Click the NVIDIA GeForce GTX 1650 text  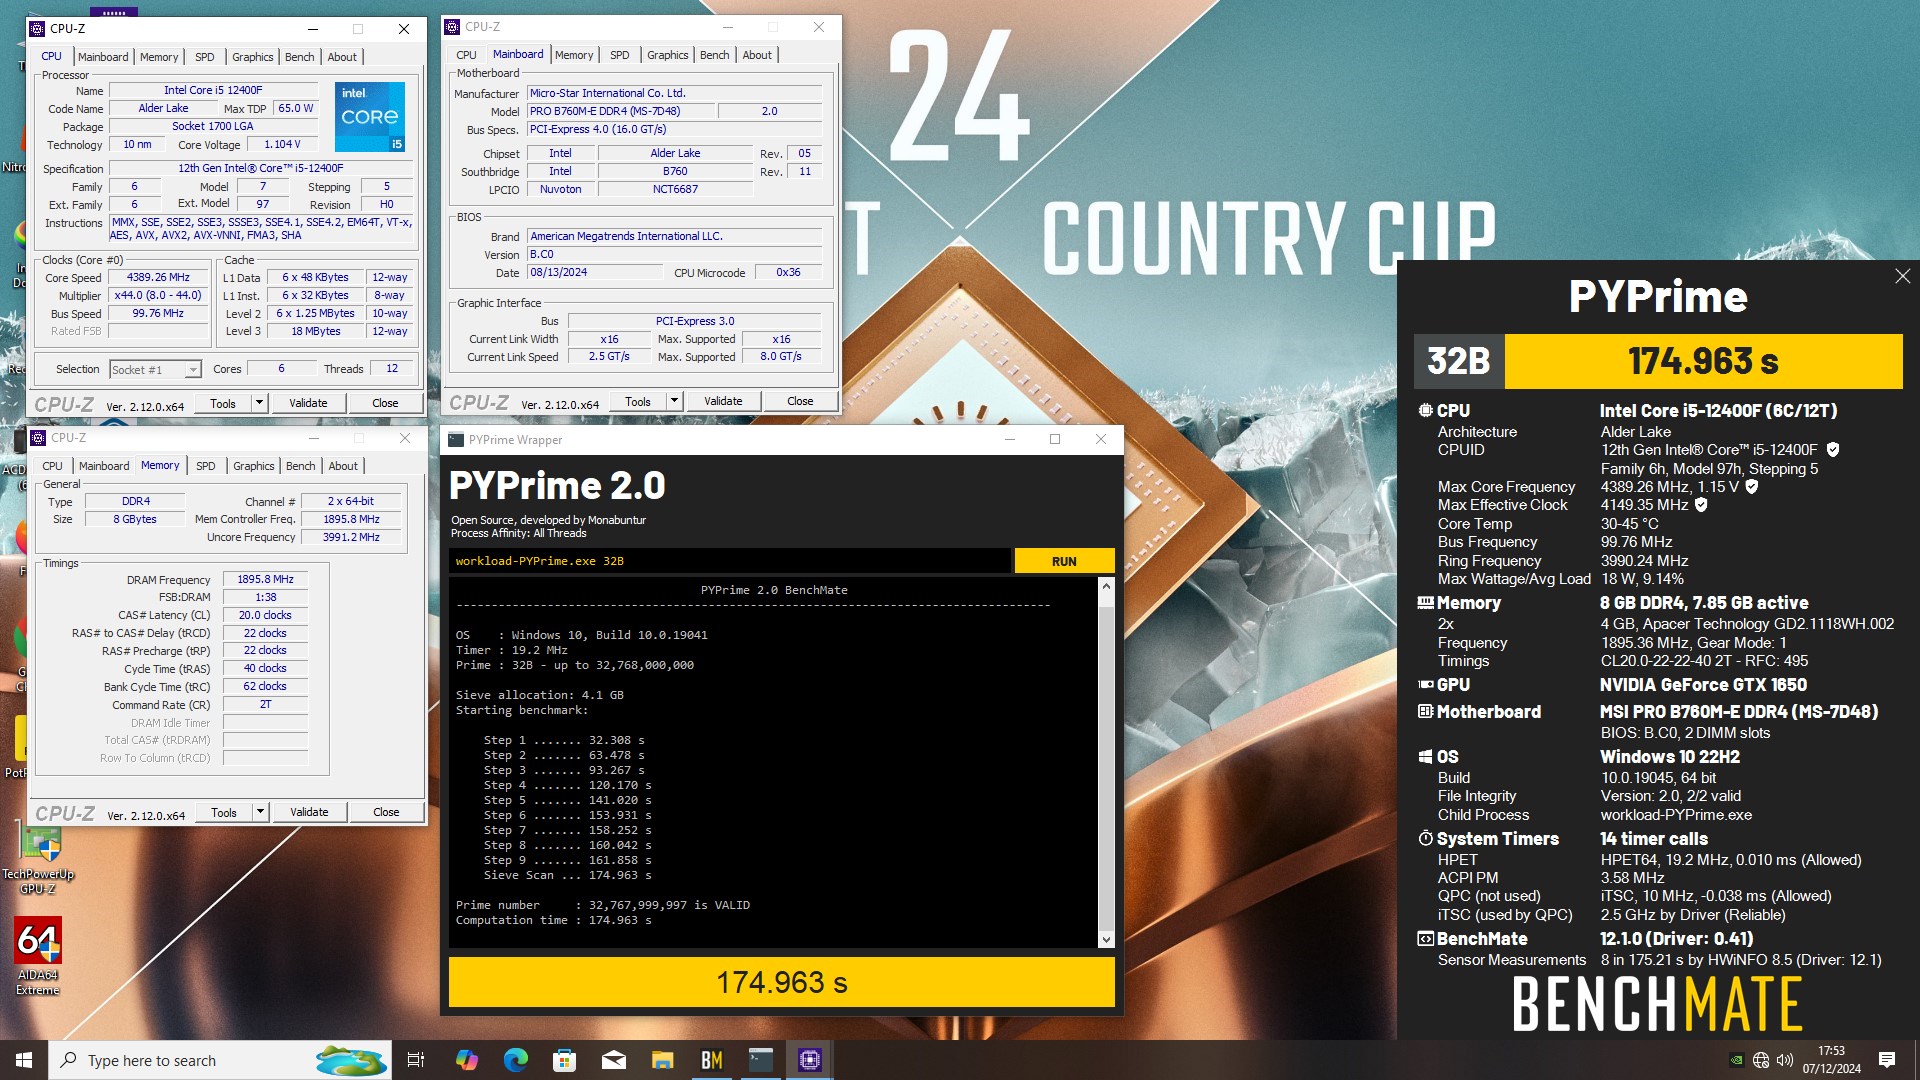[x=1703, y=685]
